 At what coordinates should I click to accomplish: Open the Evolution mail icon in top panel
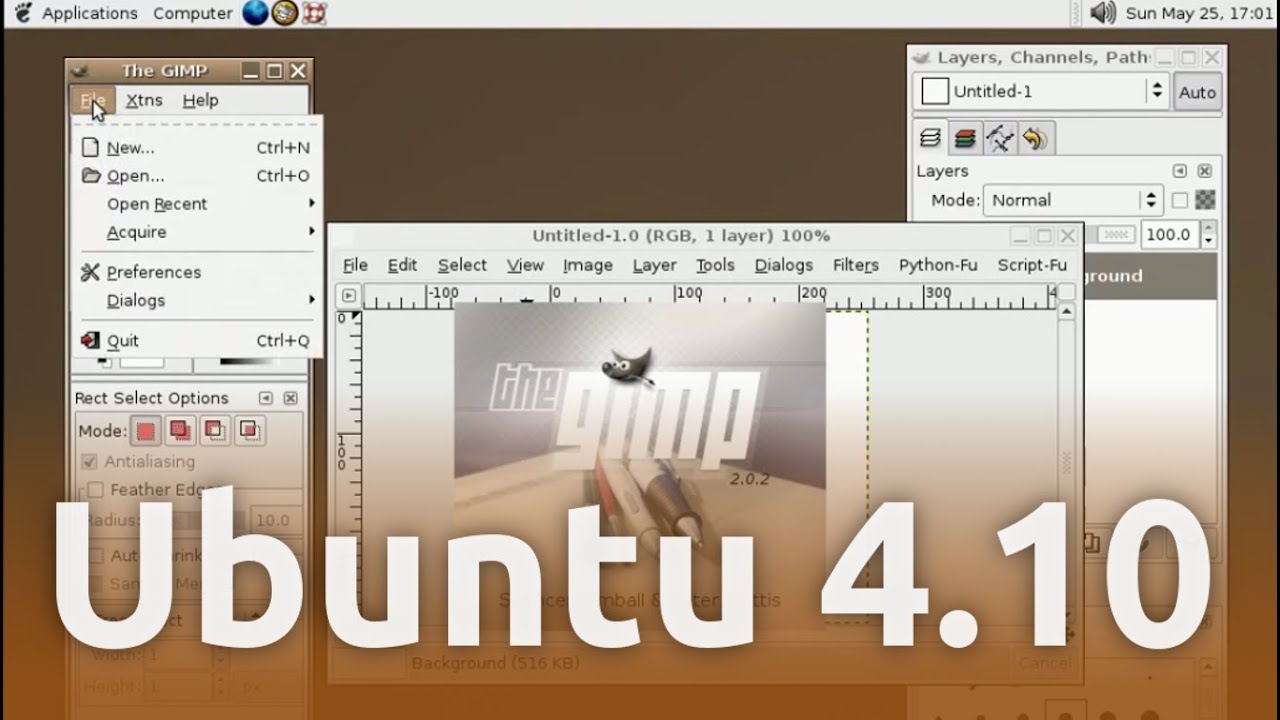(285, 13)
